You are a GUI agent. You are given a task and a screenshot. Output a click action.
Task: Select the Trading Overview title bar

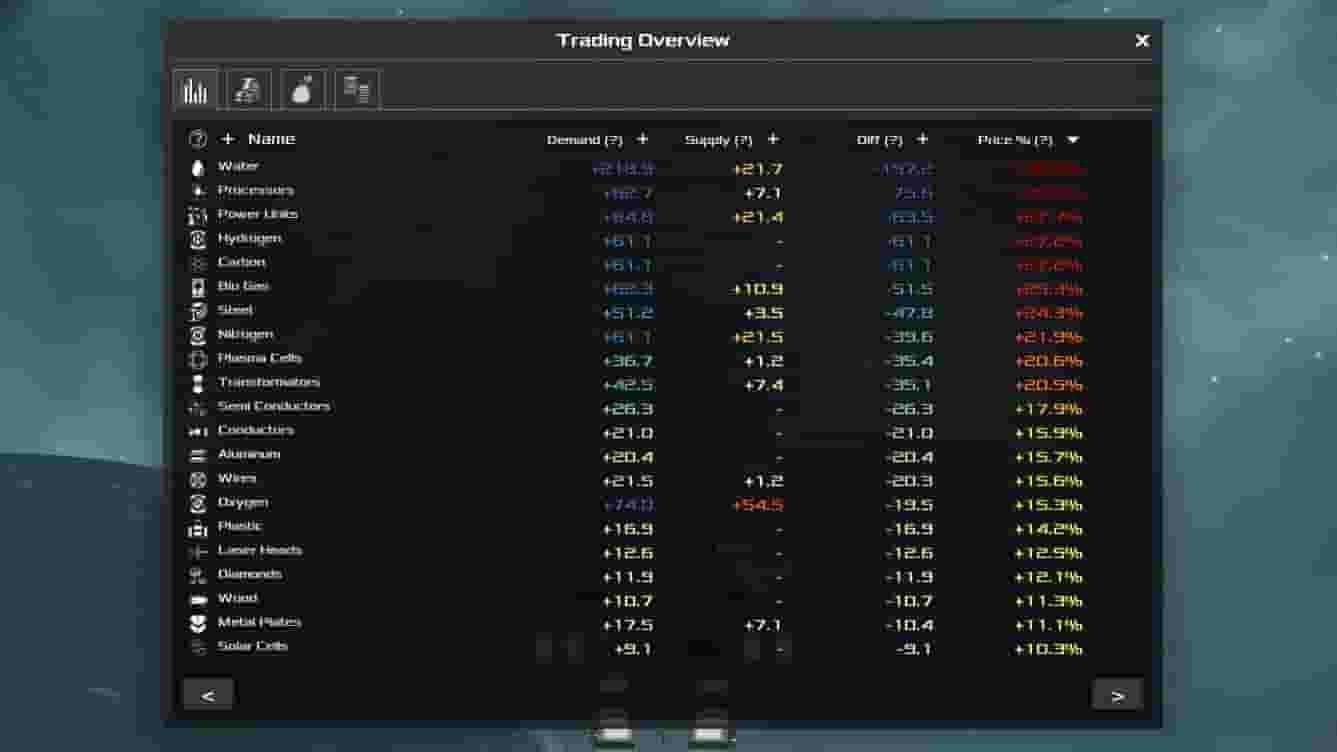point(643,40)
